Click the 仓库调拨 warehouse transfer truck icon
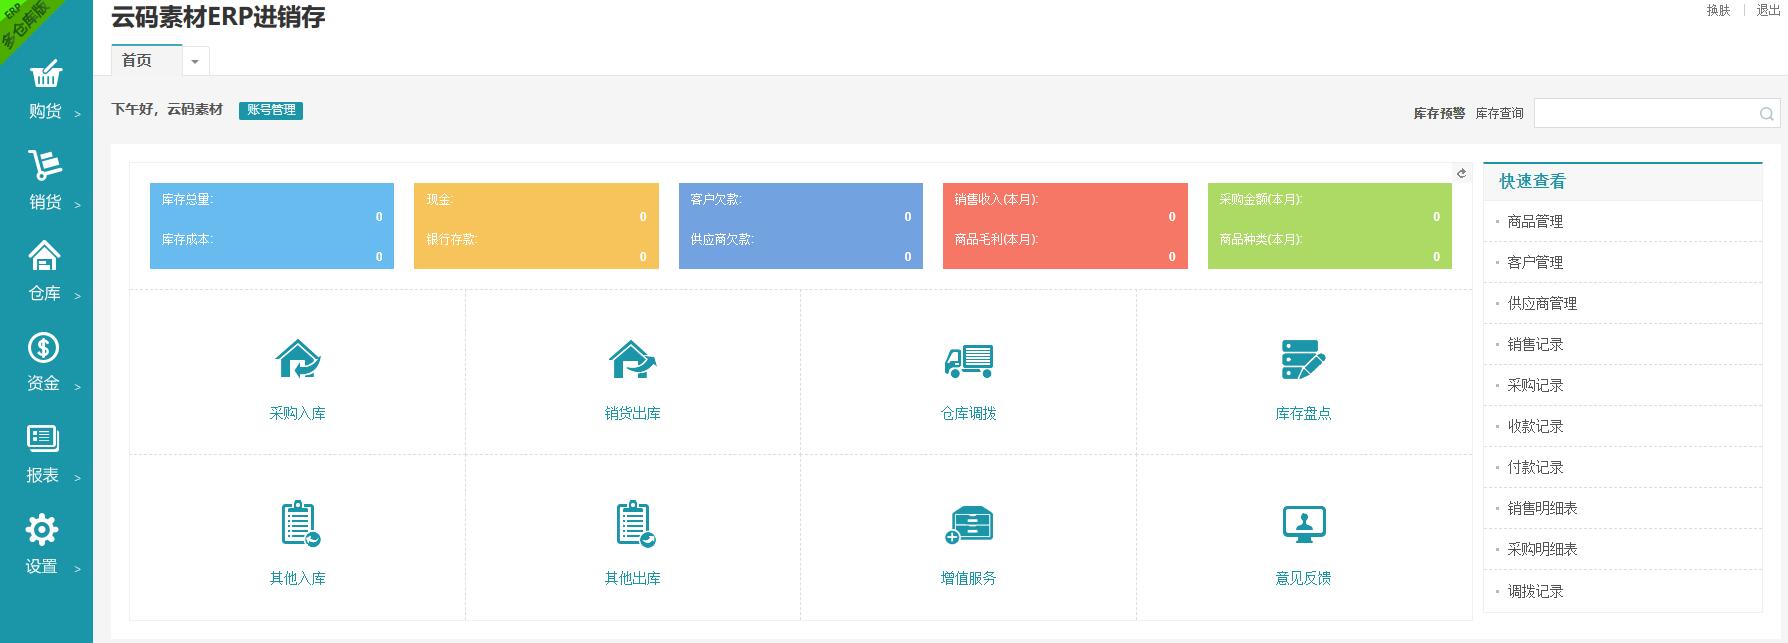The height and width of the screenshot is (643, 1788). pos(968,360)
